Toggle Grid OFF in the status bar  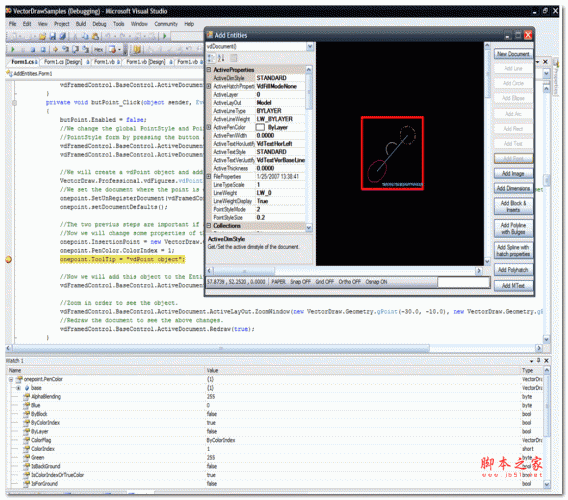click(x=325, y=282)
